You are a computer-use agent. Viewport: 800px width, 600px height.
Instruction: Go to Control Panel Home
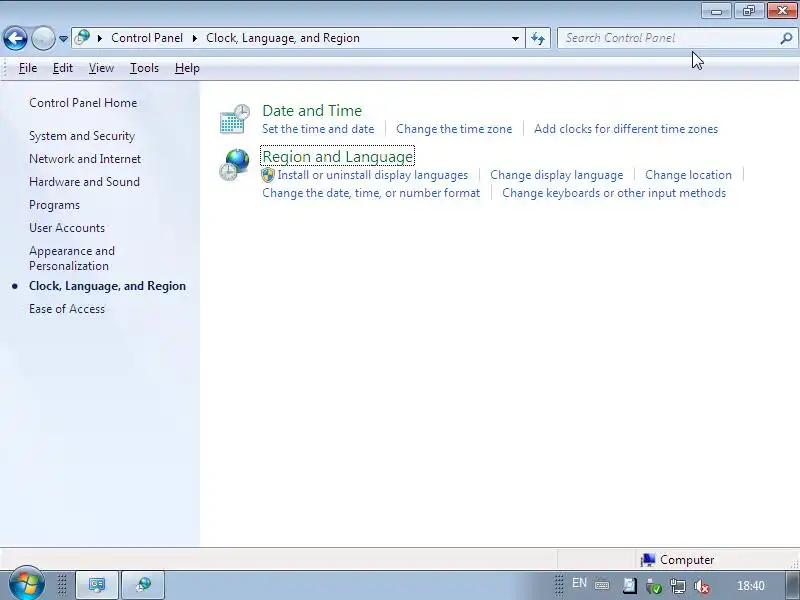click(x=83, y=103)
